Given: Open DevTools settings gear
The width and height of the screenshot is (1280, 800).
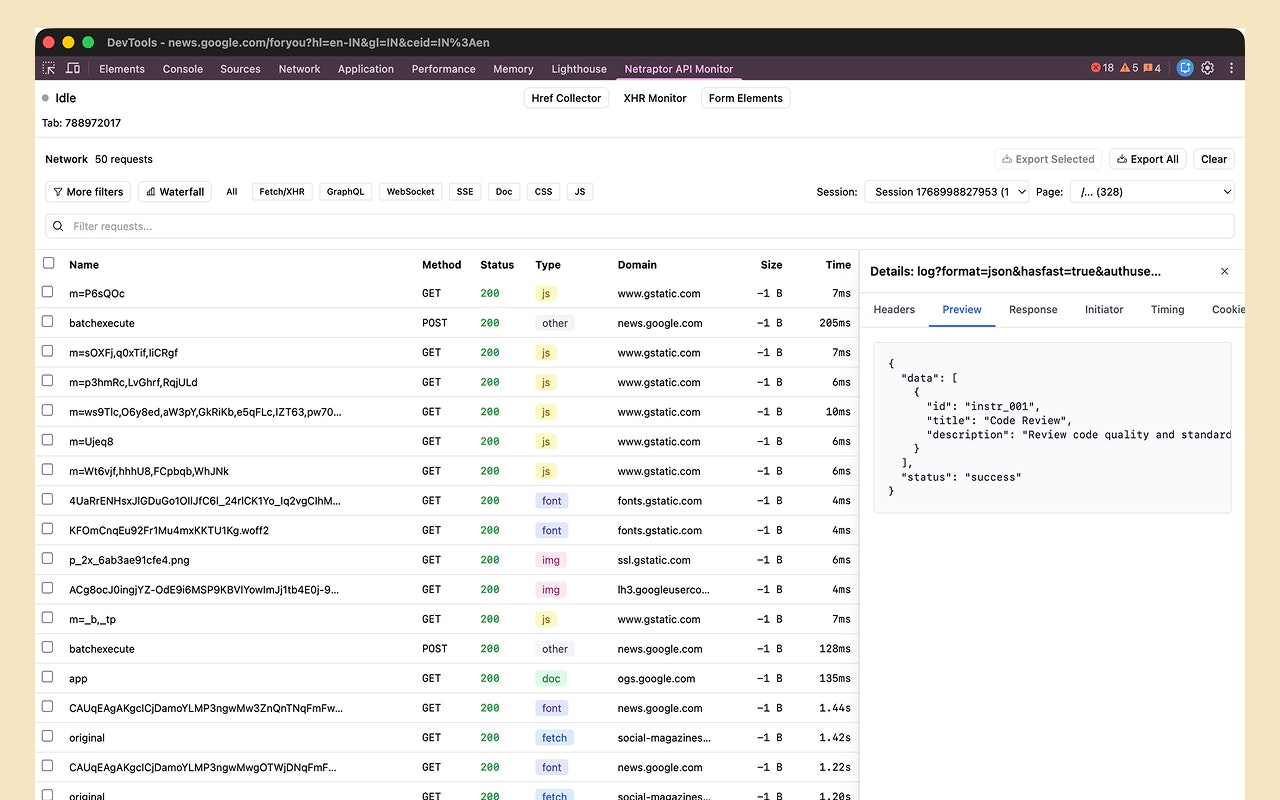Looking at the screenshot, I should [x=1207, y=68].
